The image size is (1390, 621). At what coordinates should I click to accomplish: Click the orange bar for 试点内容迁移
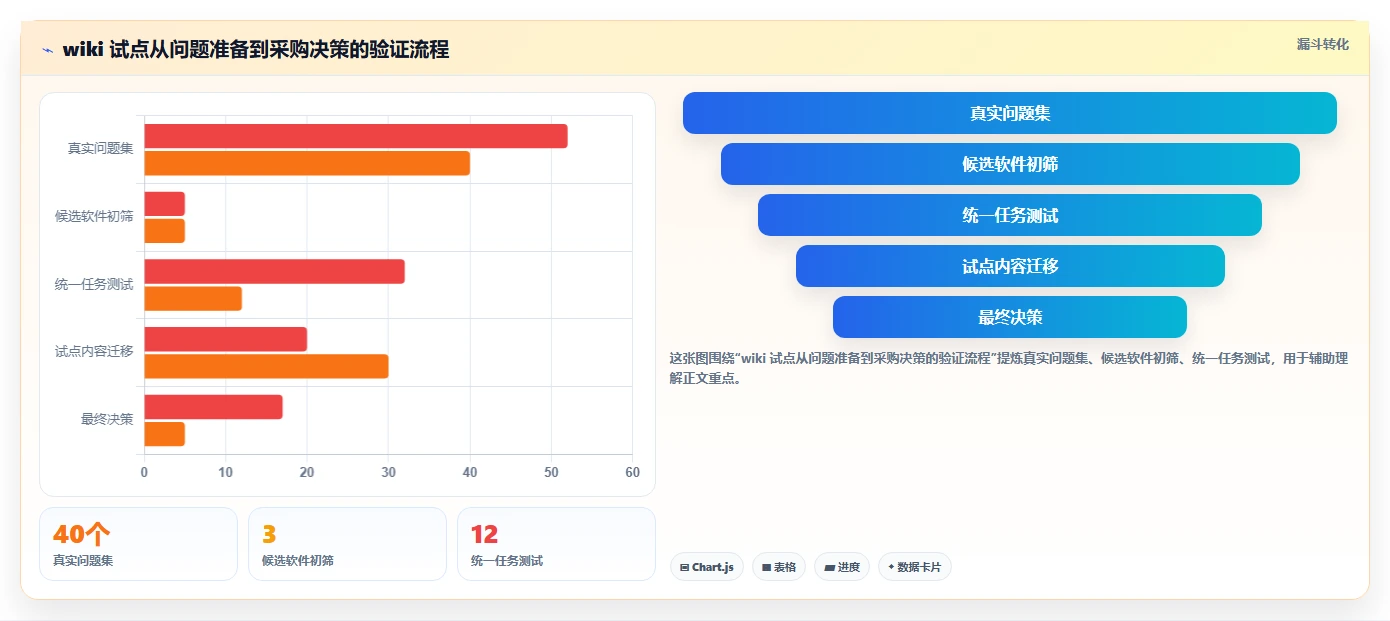pyautogui.click(x=267, y=366)
